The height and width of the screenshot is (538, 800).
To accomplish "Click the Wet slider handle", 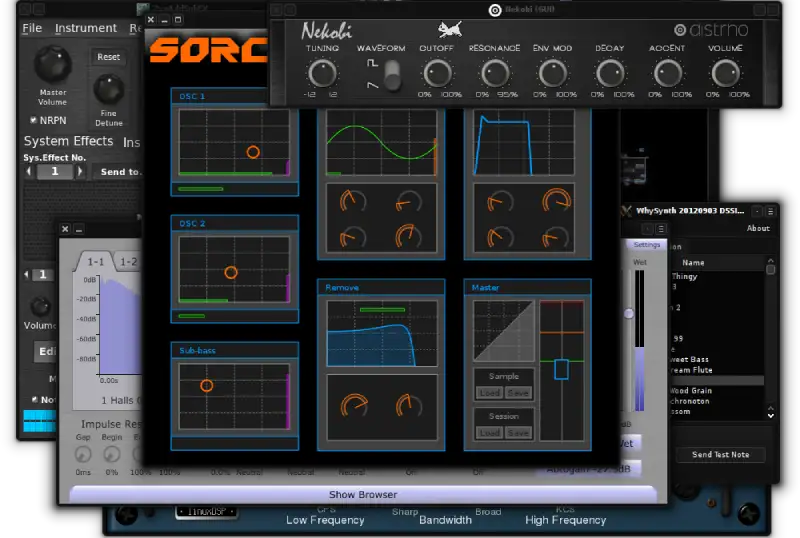I will tap(629, 313).
